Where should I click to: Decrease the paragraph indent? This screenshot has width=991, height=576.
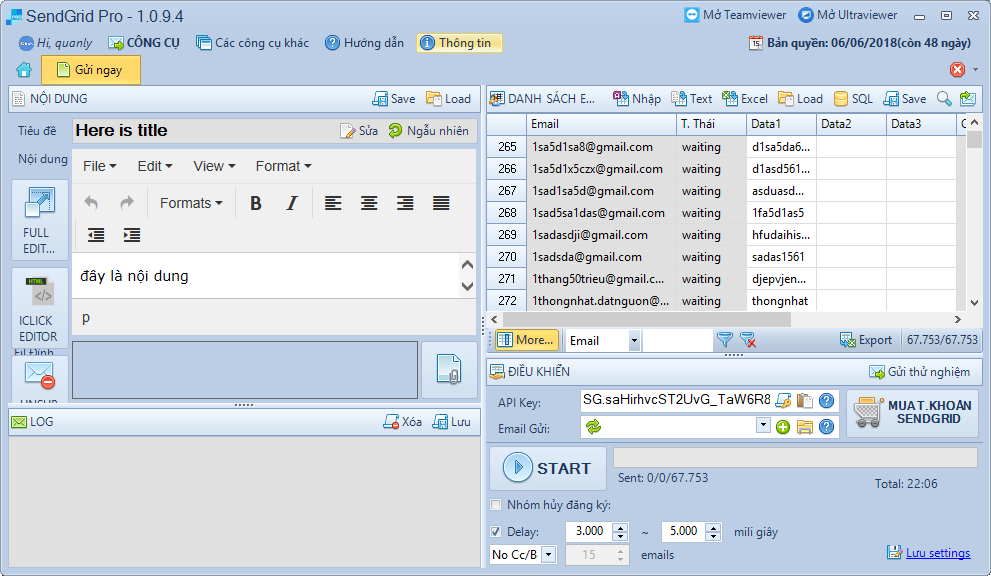click(96, 235)
